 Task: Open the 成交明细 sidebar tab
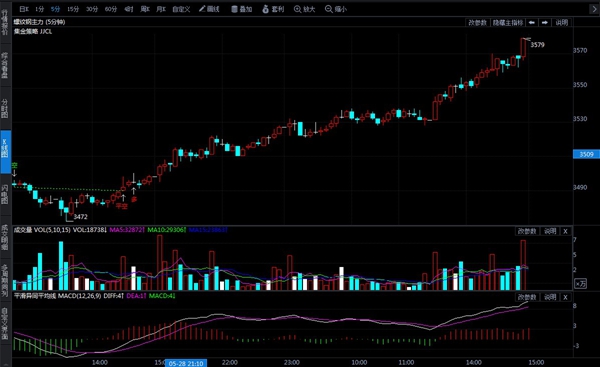click(x=5, y=237)
